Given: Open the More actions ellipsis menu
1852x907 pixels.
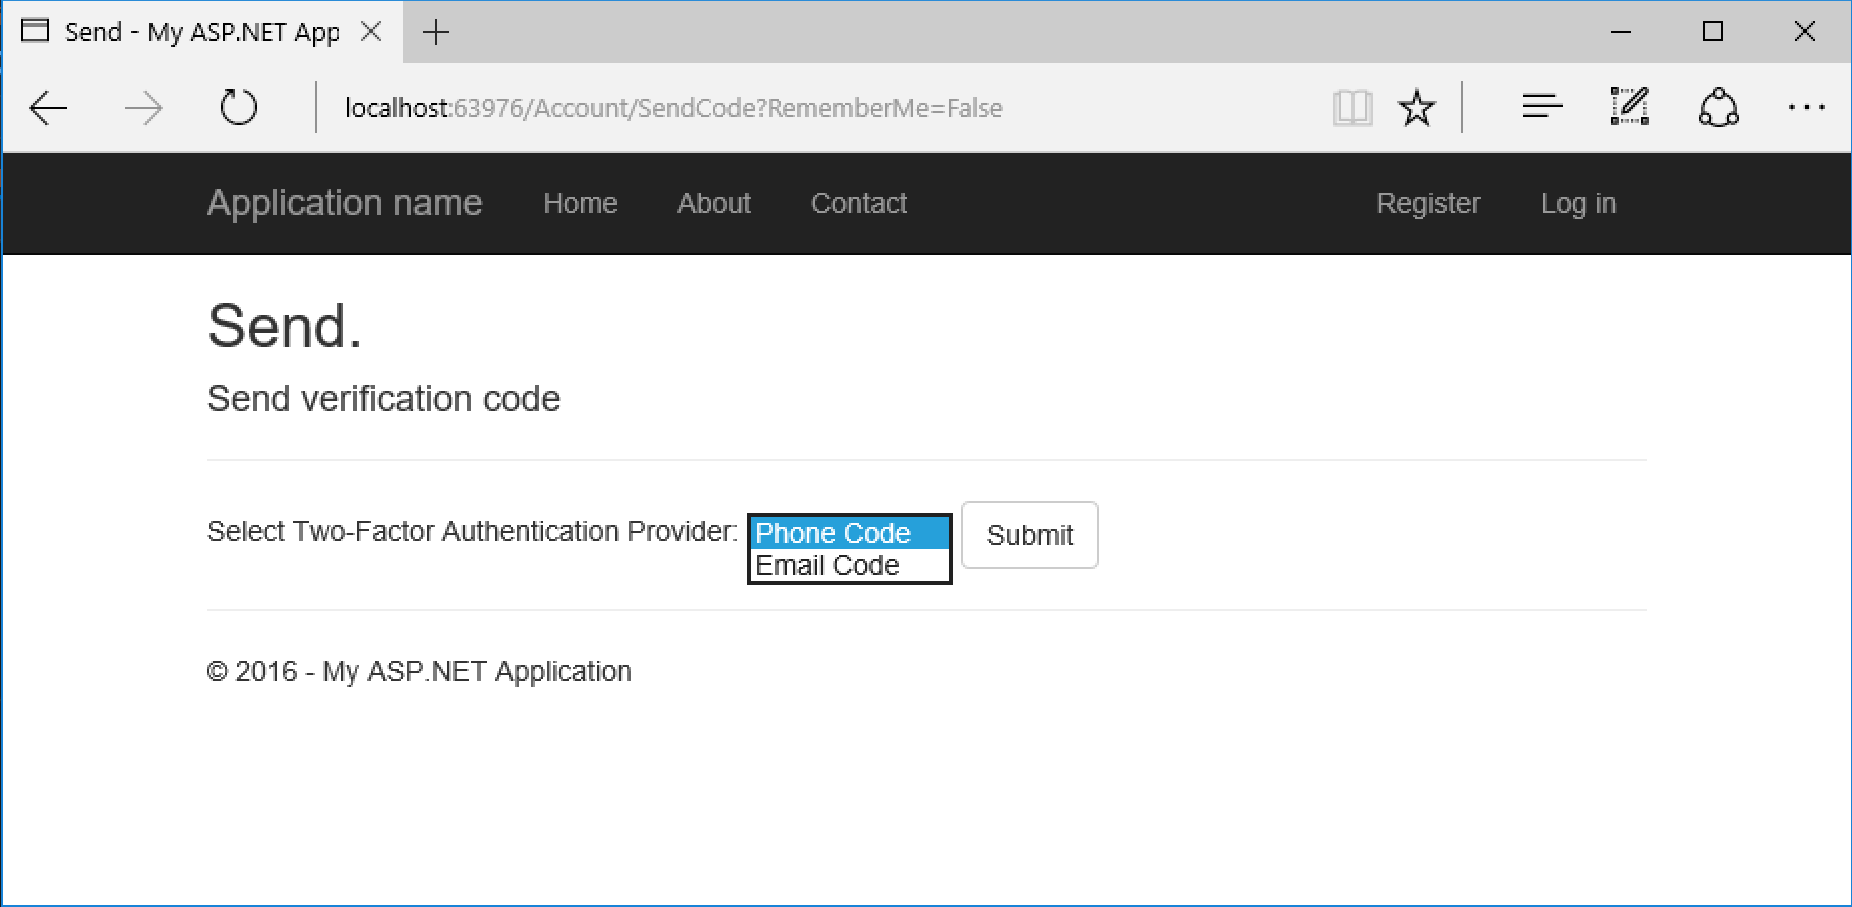Looking at the screenshot, I should pyautogui.click(x=1806, y=107).
